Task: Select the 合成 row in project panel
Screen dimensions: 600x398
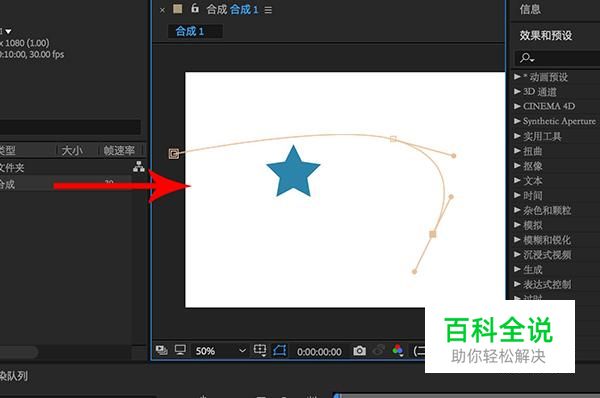Action: pyautogui.click(x=66, y=184)
